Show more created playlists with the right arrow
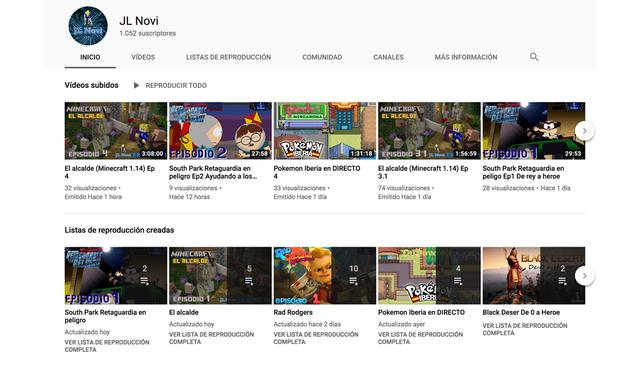640x368 pixels. pos(584,276)
